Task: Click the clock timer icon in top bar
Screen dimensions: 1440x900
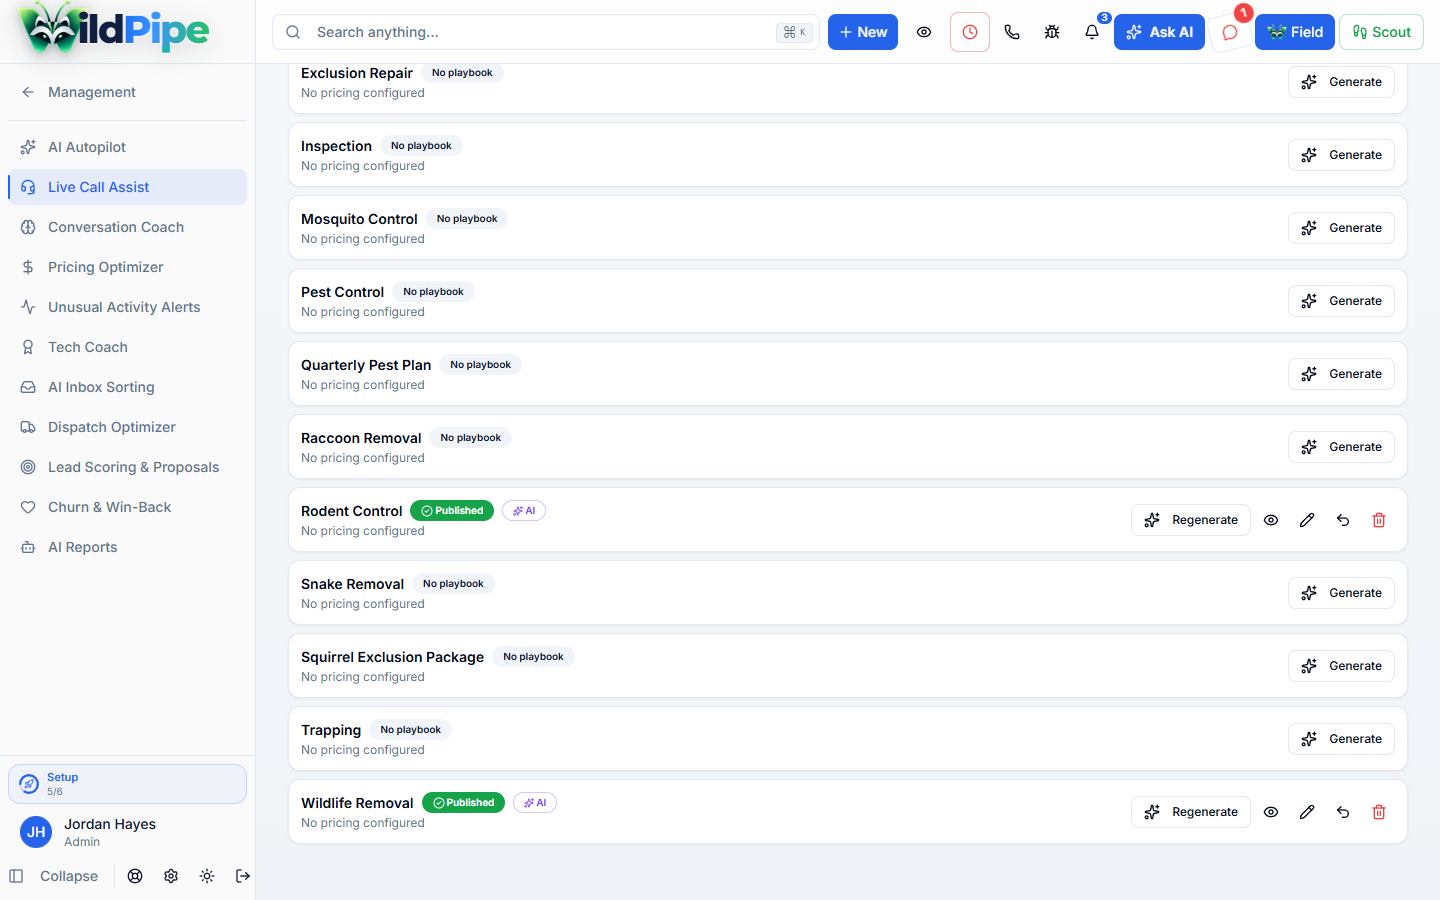Action: point(970,32)
